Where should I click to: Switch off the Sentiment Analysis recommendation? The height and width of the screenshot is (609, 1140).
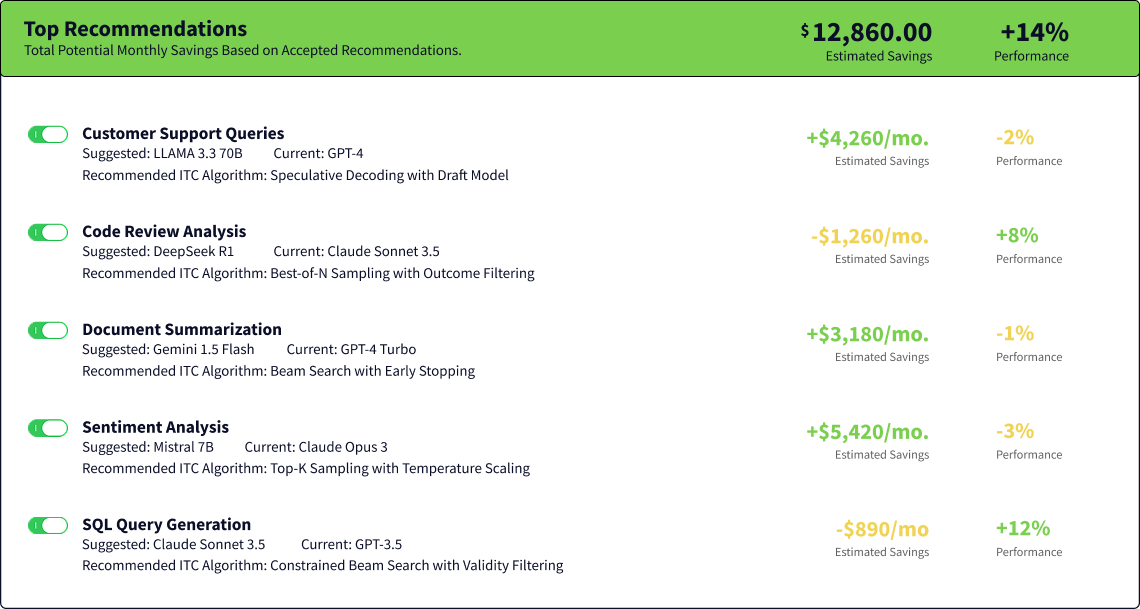[48, 428]
